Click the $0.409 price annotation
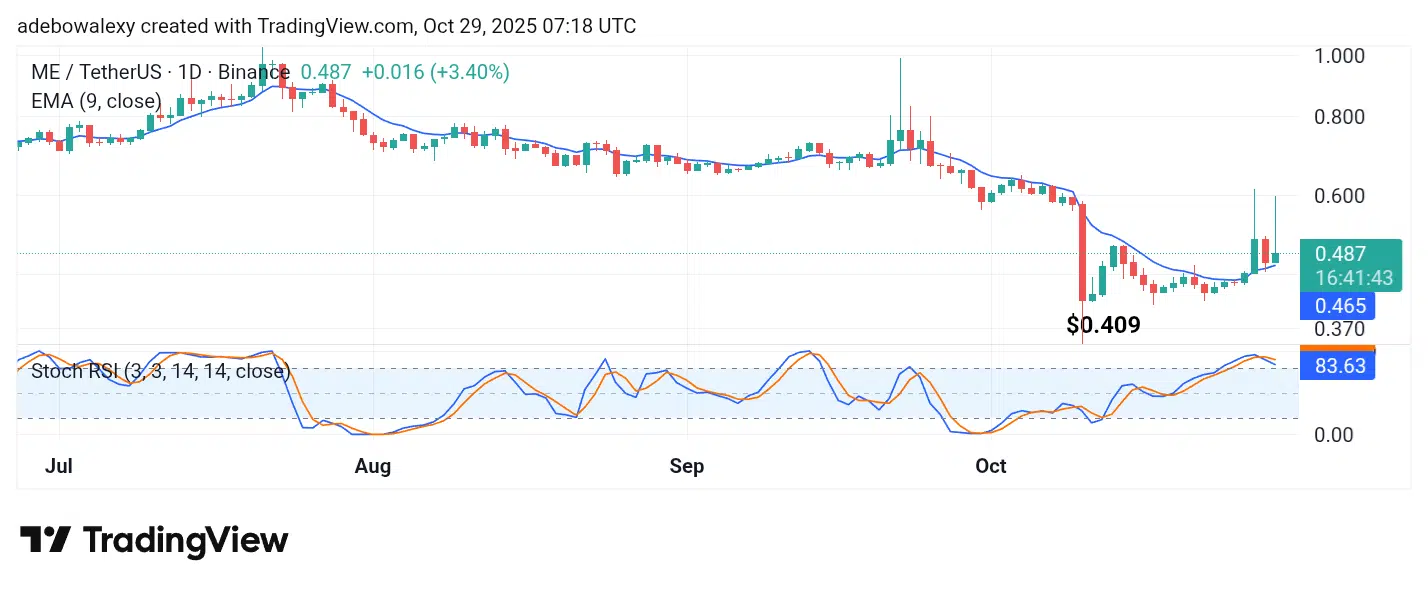Viewport: 1428px width, 591px height. click(1103, 325)
